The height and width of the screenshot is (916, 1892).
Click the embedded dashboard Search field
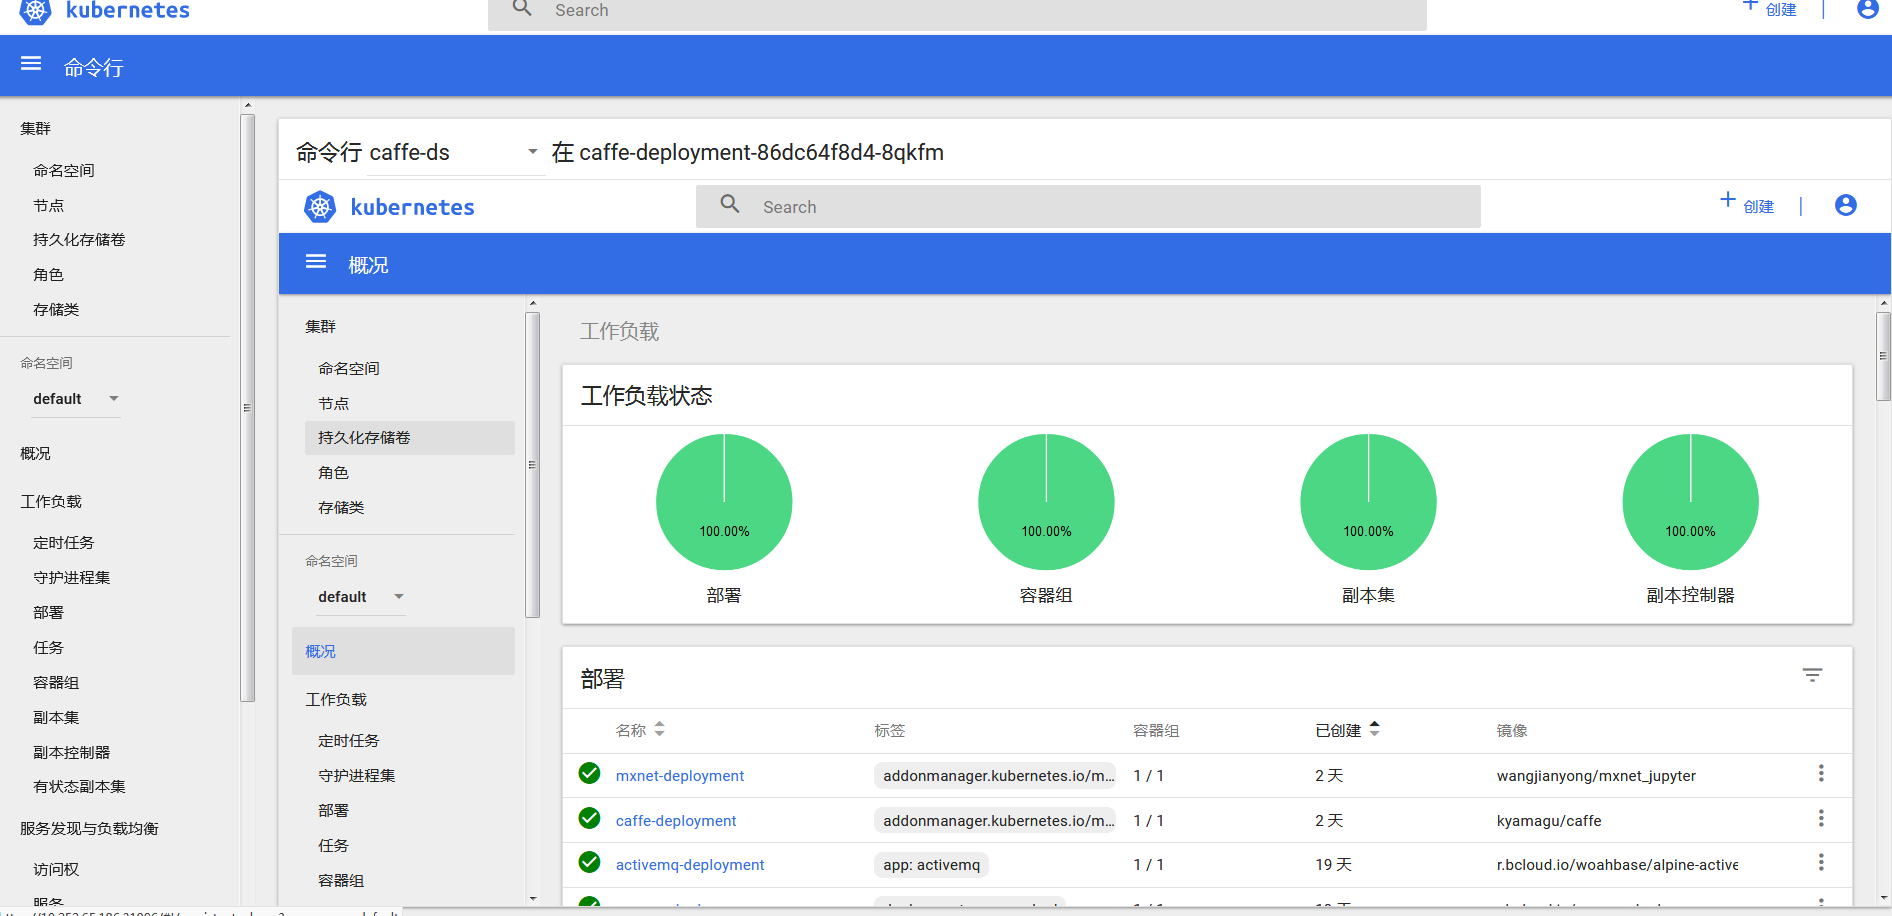click(1088, 206)
